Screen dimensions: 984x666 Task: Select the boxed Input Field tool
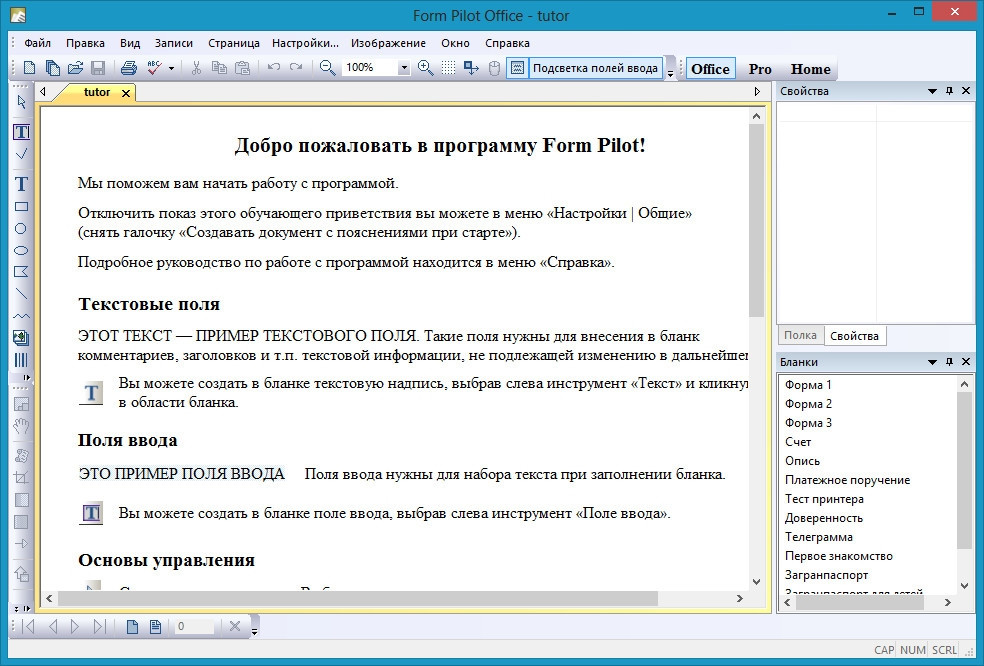21,132
